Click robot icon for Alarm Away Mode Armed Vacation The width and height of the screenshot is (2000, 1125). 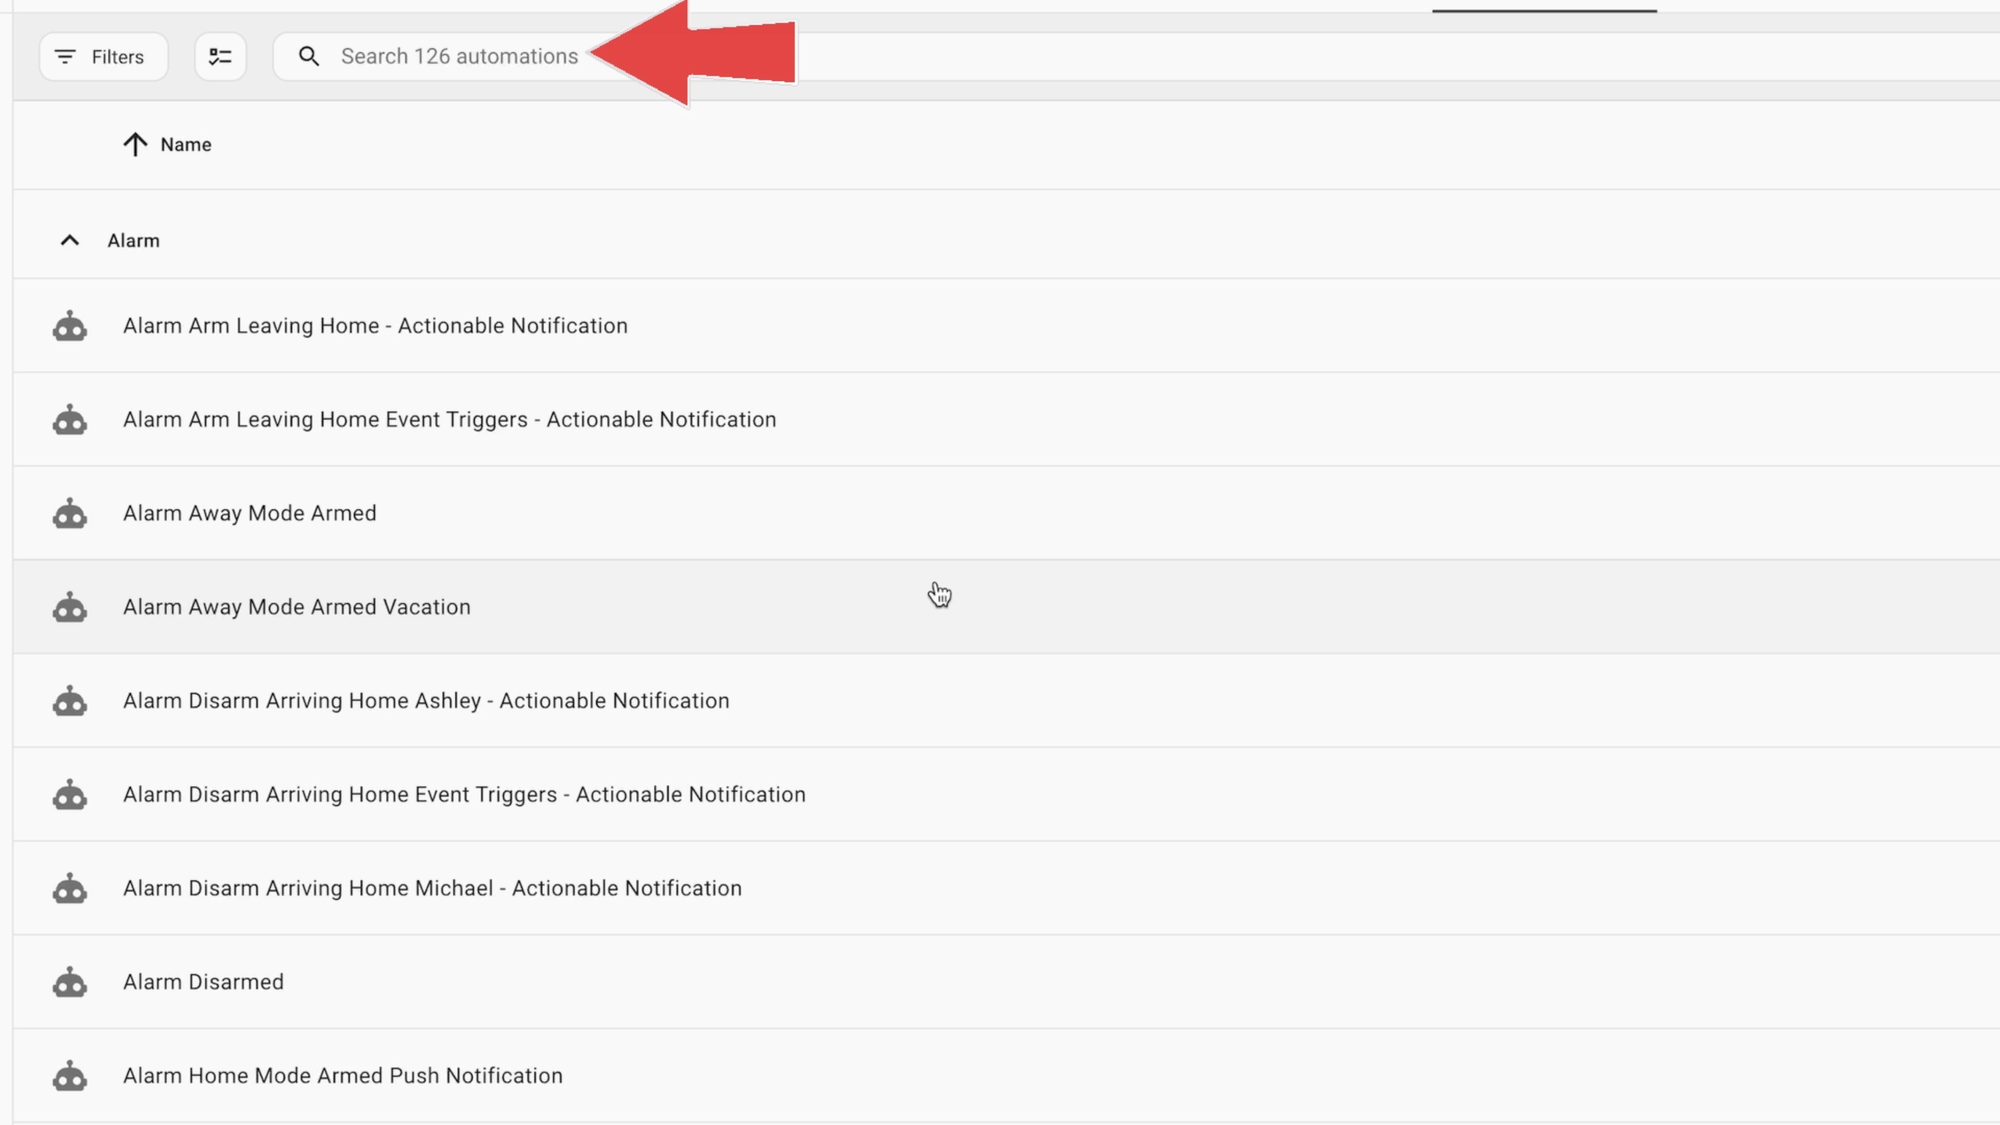coord(70,607)
